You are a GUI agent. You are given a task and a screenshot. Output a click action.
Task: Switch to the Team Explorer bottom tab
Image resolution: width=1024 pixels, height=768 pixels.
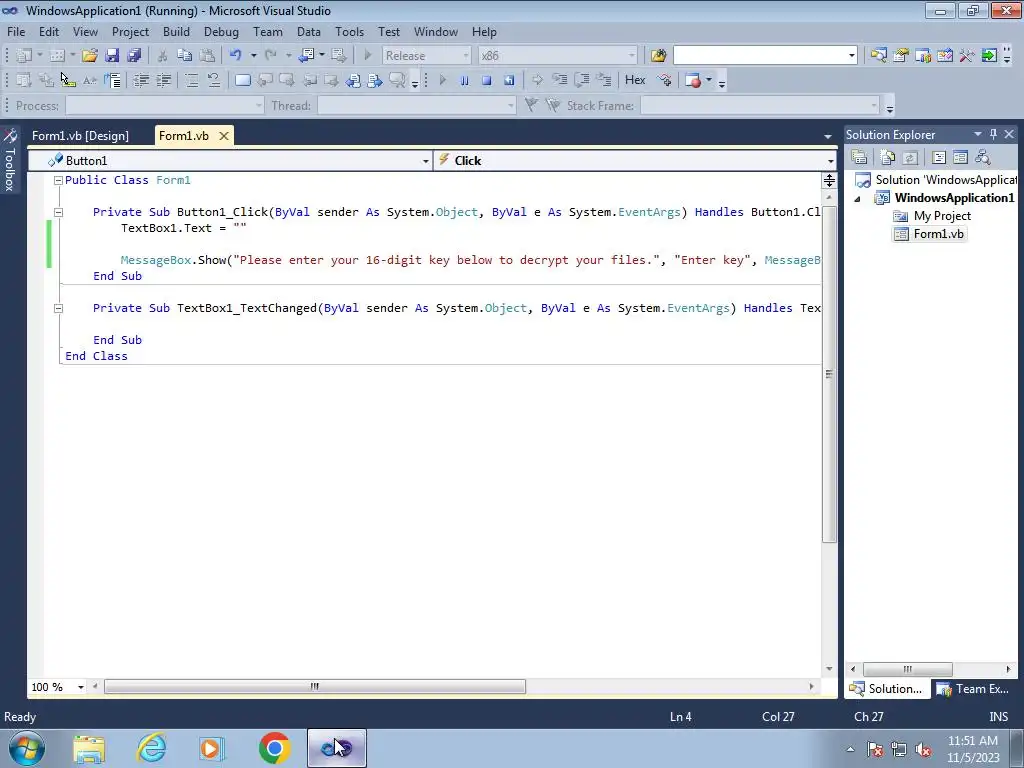[x=975, y=689]
